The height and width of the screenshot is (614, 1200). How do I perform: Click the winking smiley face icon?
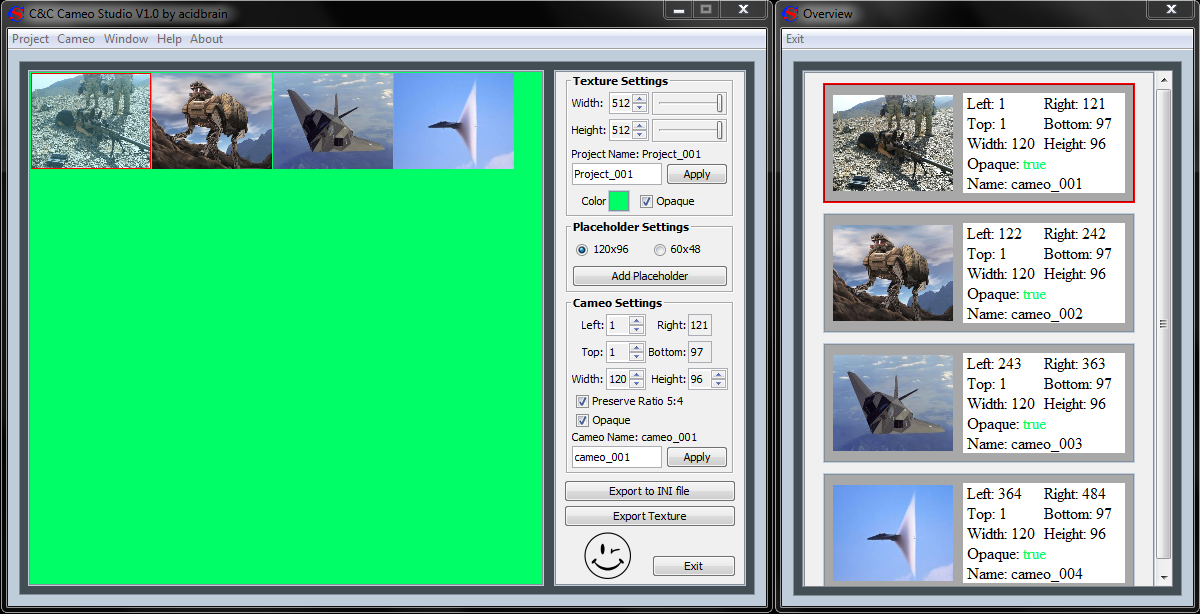click(608, 556)
